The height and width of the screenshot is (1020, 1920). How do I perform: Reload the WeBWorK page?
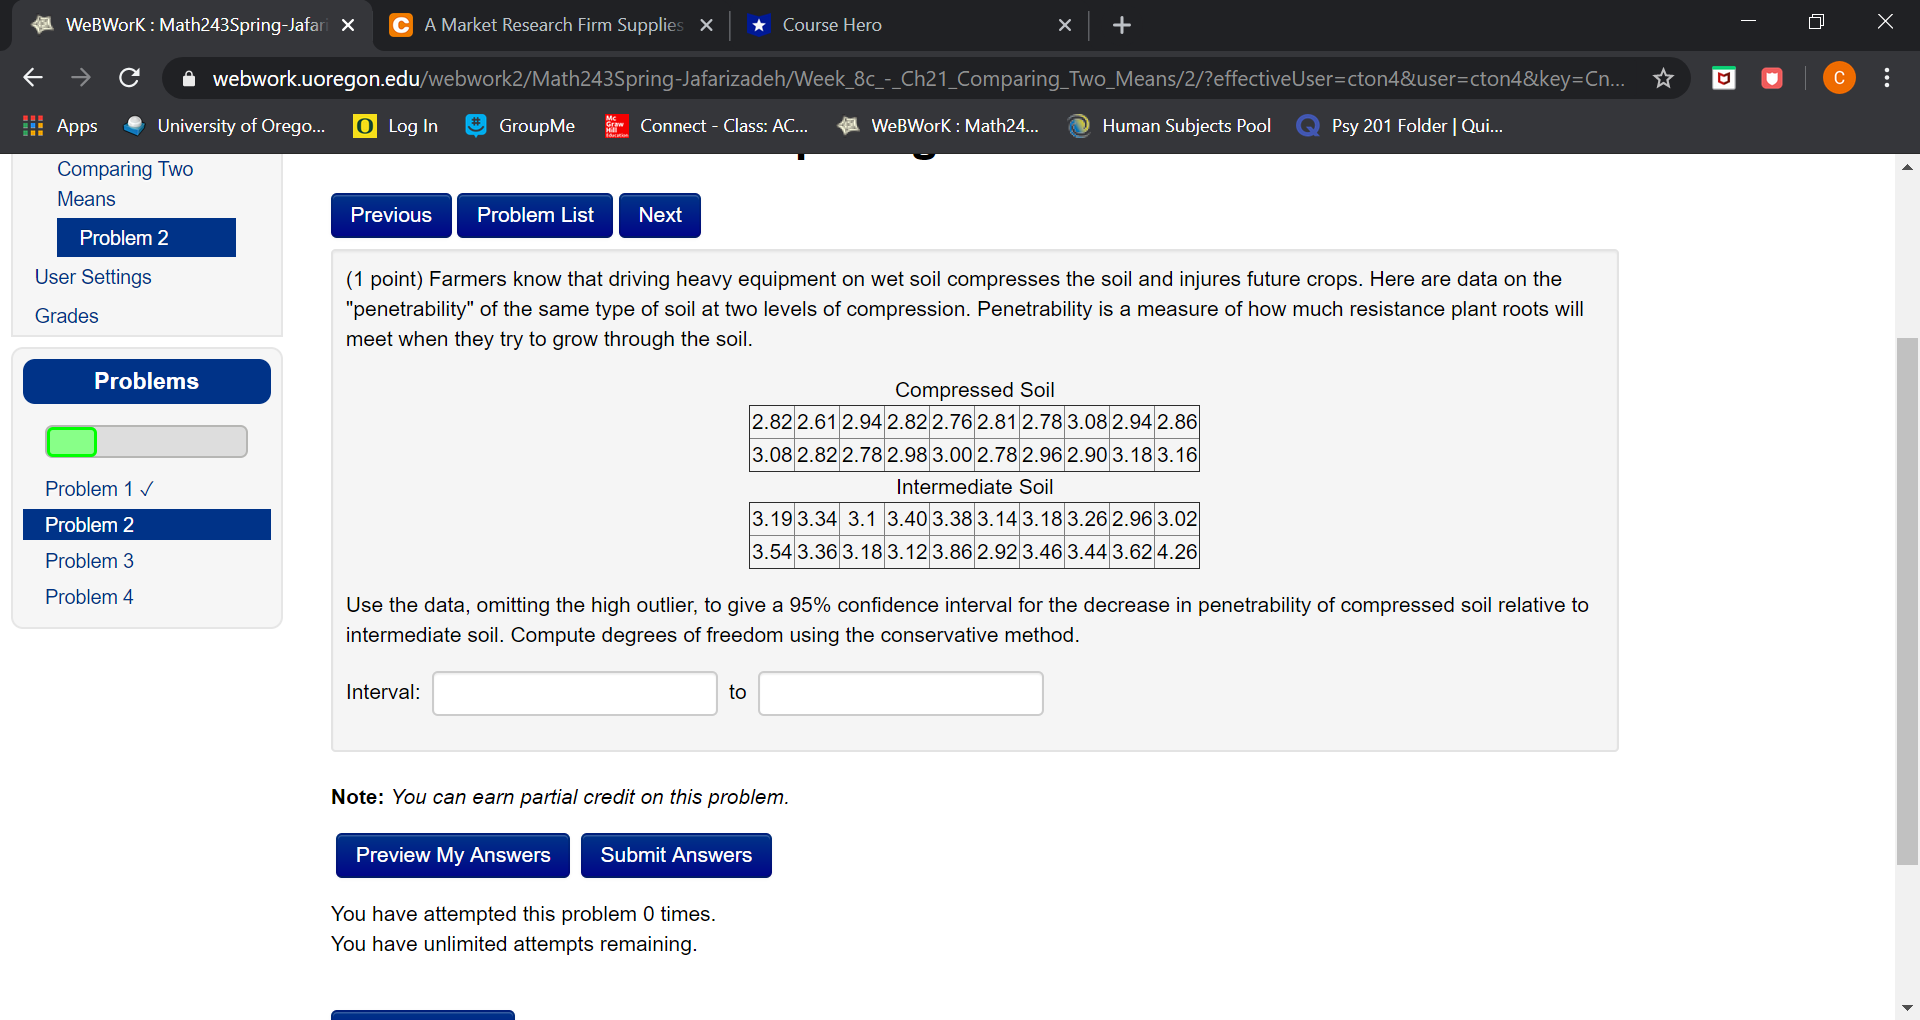coord(129,78)
